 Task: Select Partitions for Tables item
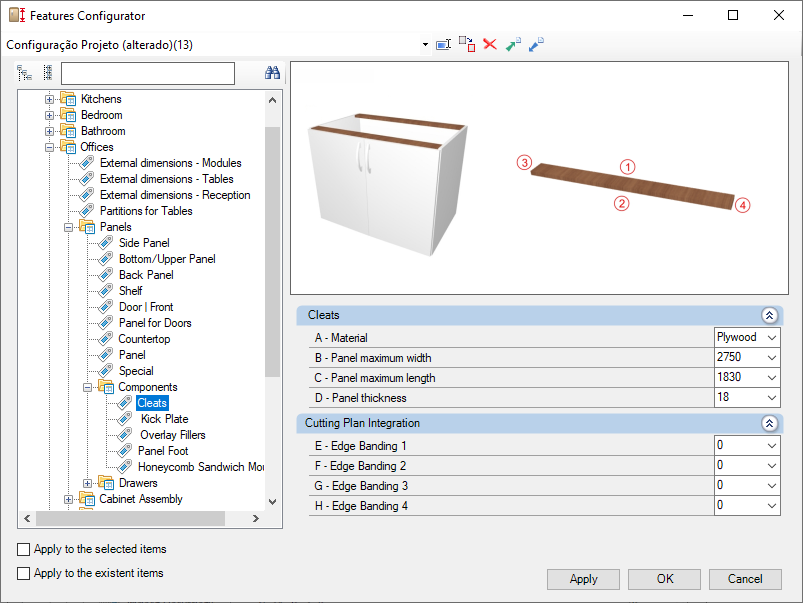tap(146, 211)
